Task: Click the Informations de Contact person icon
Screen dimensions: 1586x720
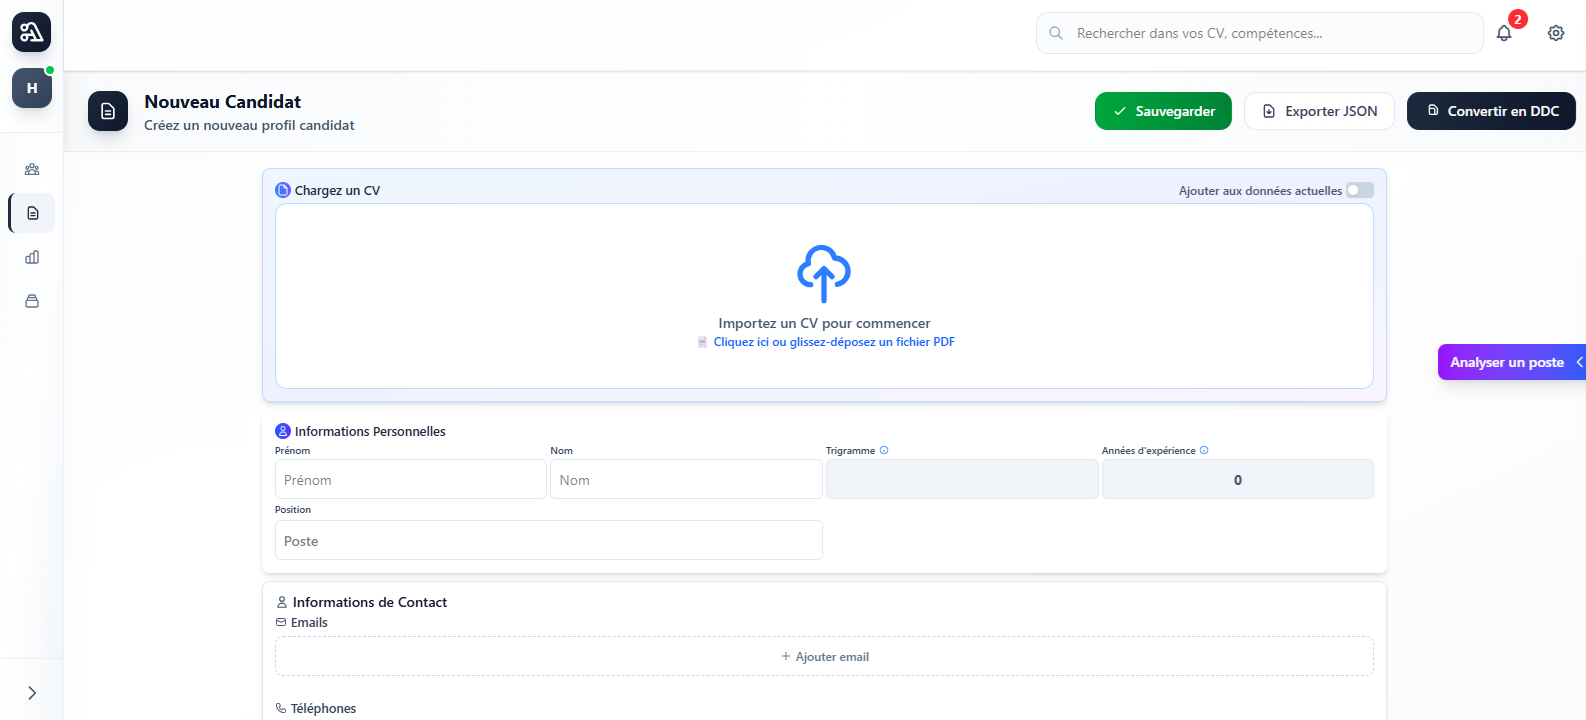Action: pyautogui.click(x=282, y=602)
